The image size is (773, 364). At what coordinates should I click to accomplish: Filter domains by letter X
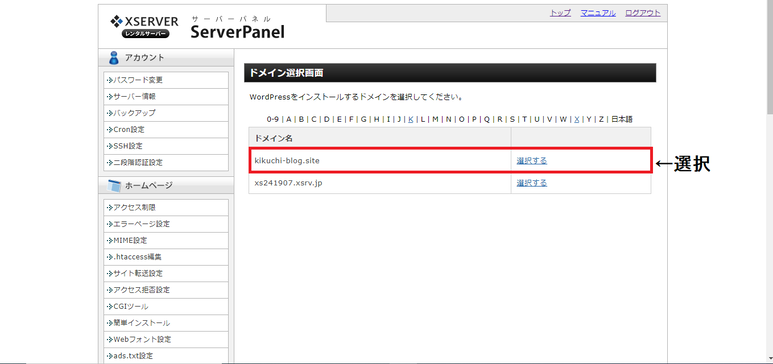[577, 119]
